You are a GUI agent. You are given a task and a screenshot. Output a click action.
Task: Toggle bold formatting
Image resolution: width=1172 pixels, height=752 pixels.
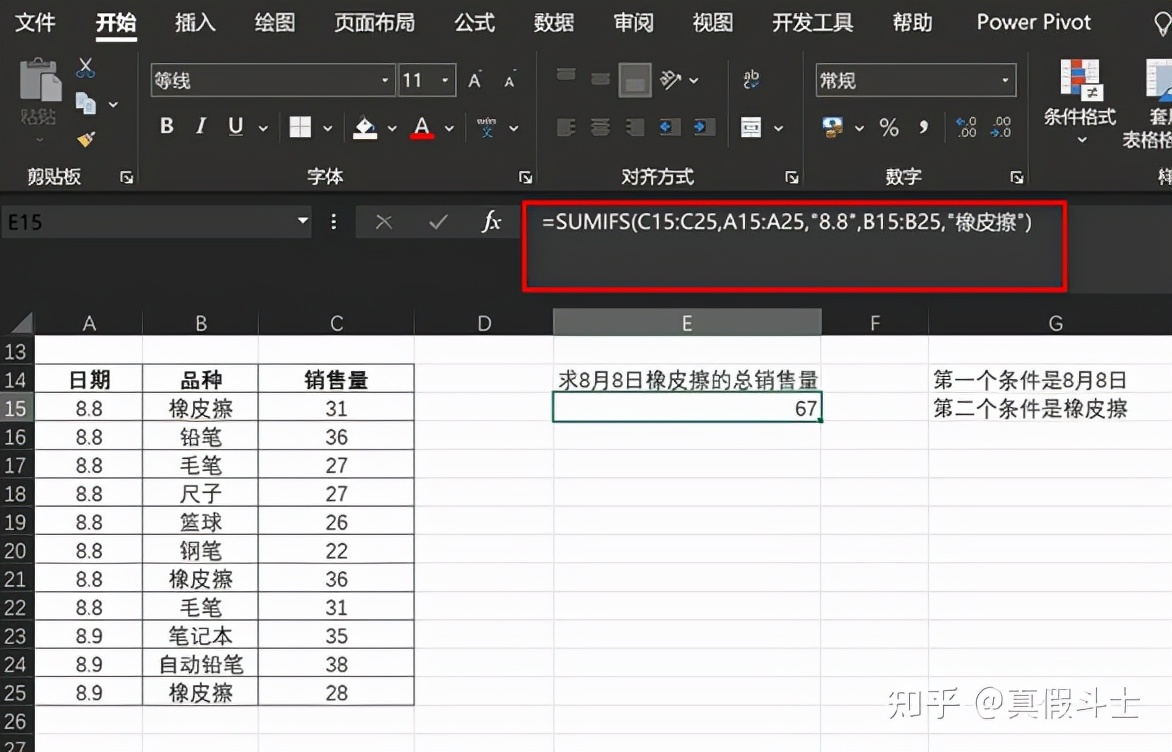tap(166, 127)
